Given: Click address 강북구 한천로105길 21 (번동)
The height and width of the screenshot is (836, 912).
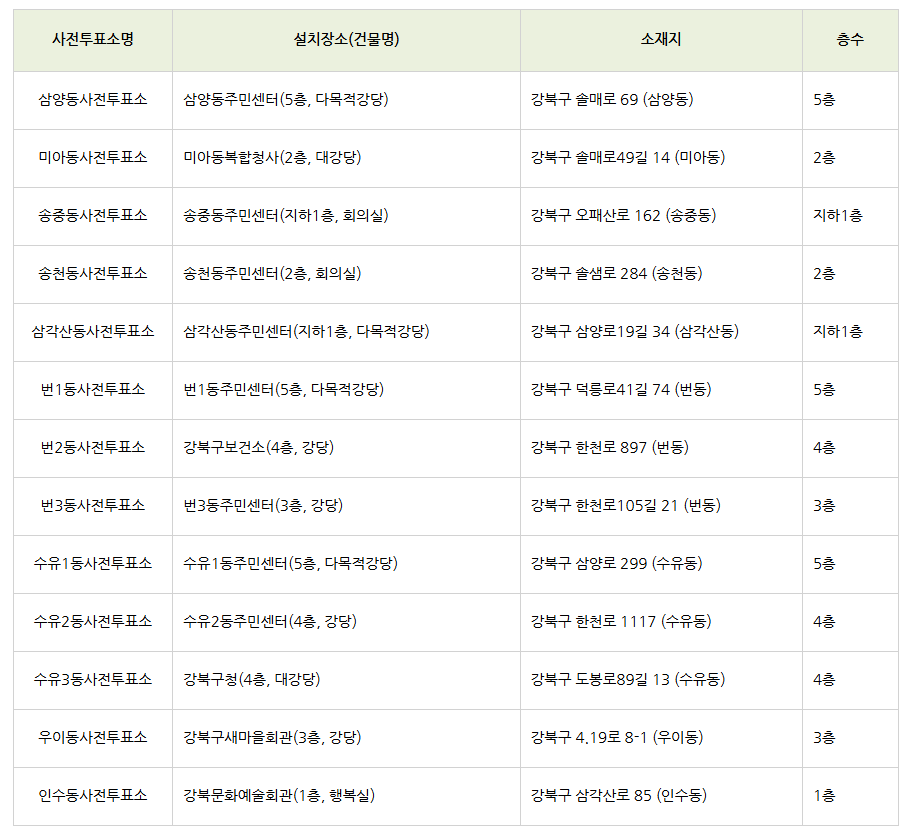Looking at the screenshot, I should tap(626, 505).
